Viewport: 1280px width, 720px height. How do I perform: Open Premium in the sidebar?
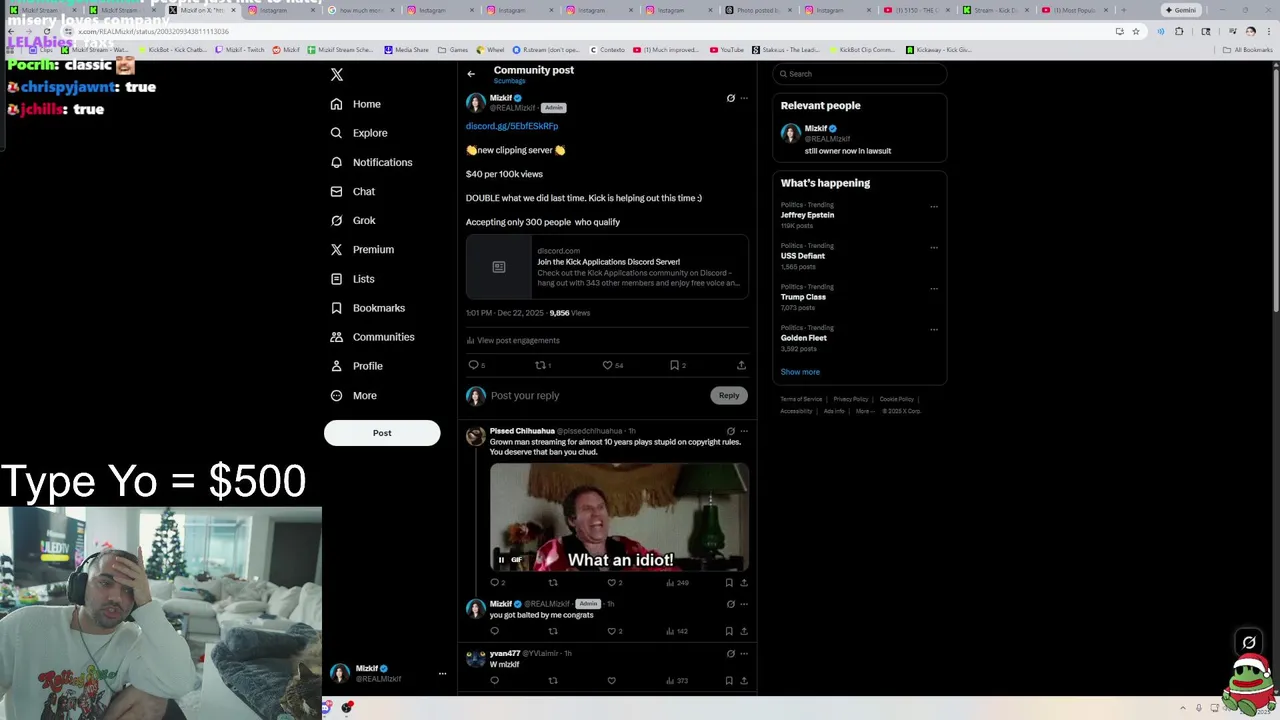click(x=362, y=249)
